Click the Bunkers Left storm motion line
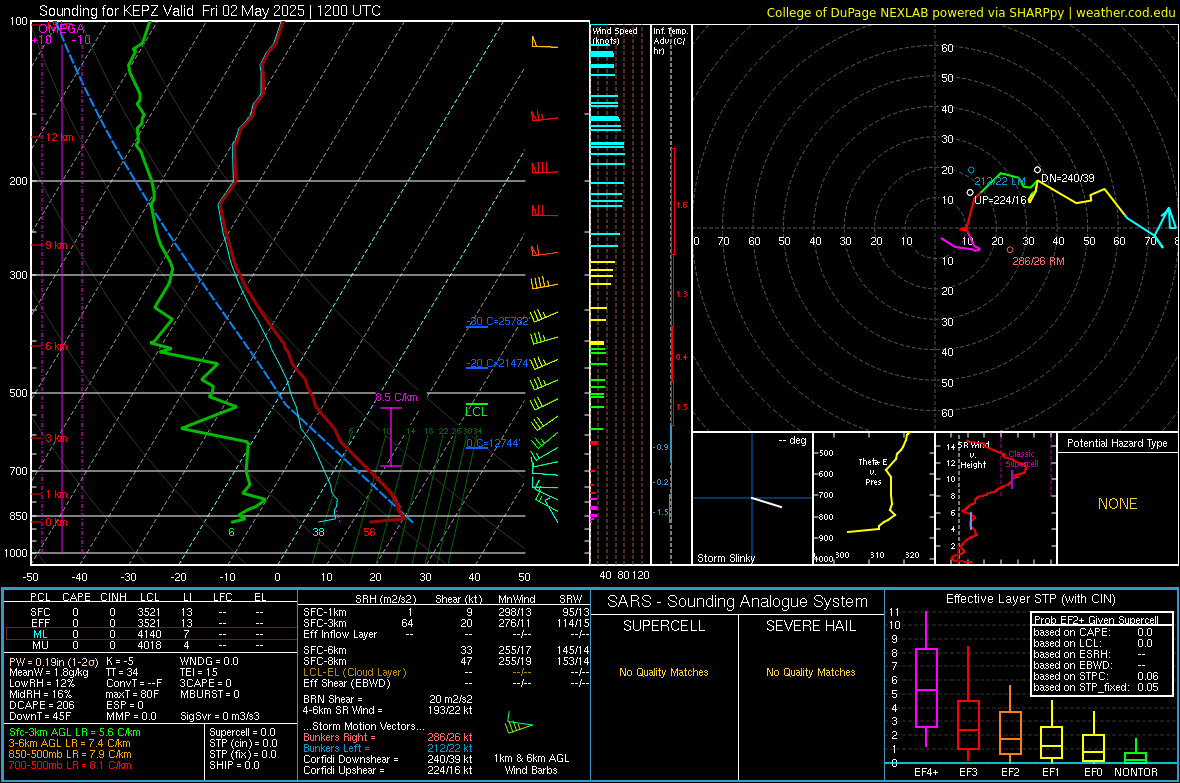This screenshot has width=1180, height=783. pos(388,748)
